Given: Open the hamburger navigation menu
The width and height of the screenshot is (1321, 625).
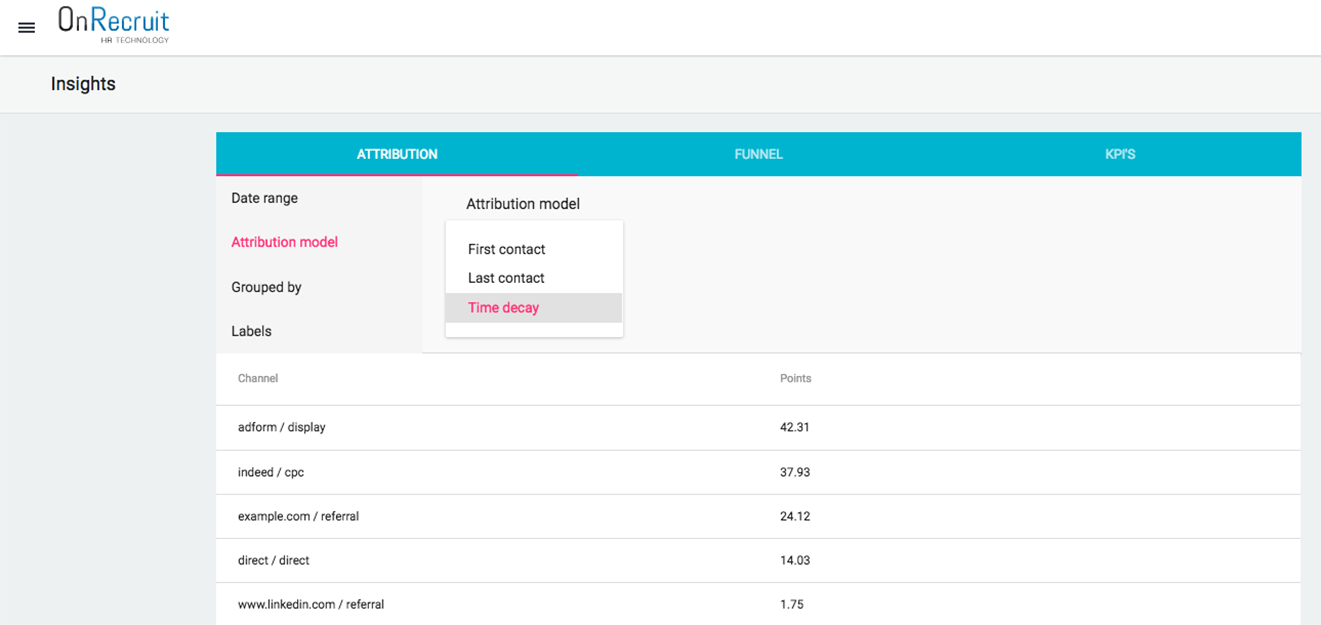Looking at the screenshot, I should click(x=26, y=27).
